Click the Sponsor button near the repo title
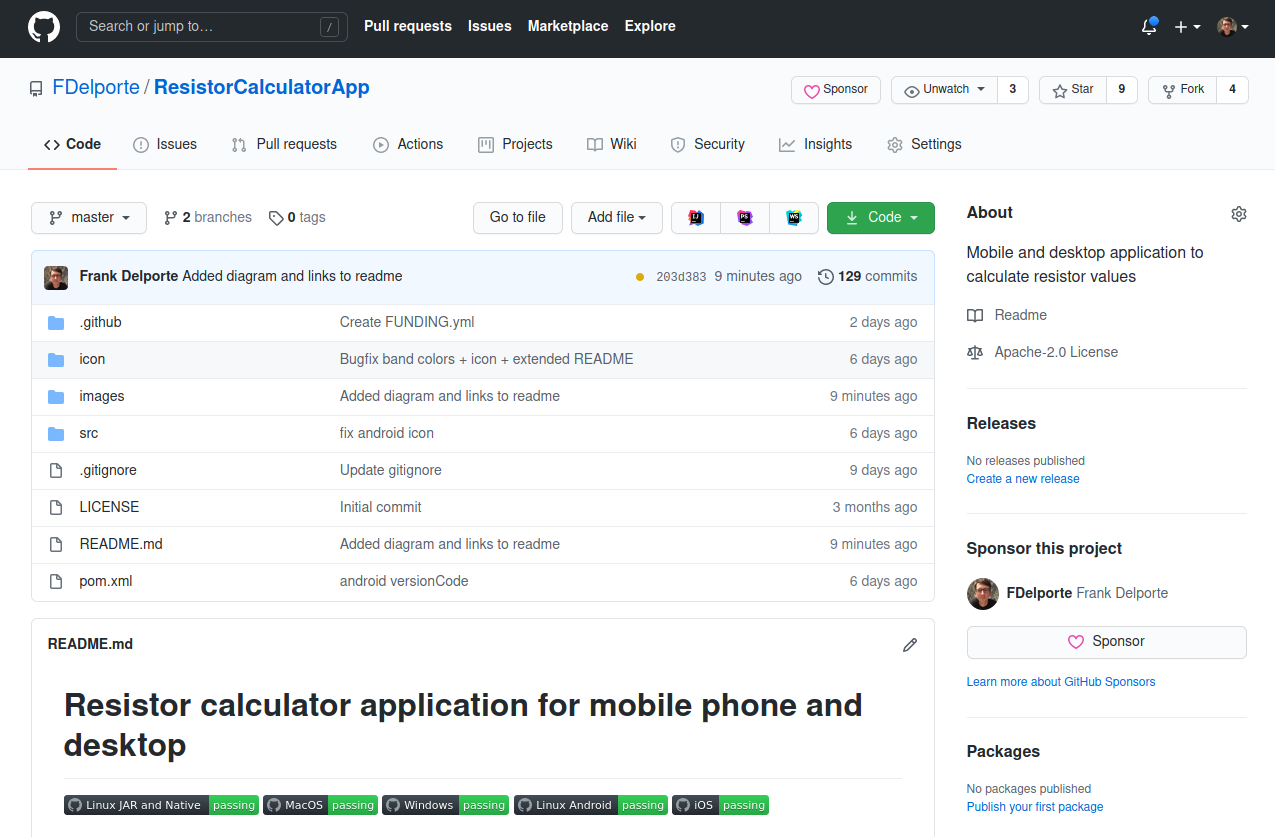 coord(836,90)
